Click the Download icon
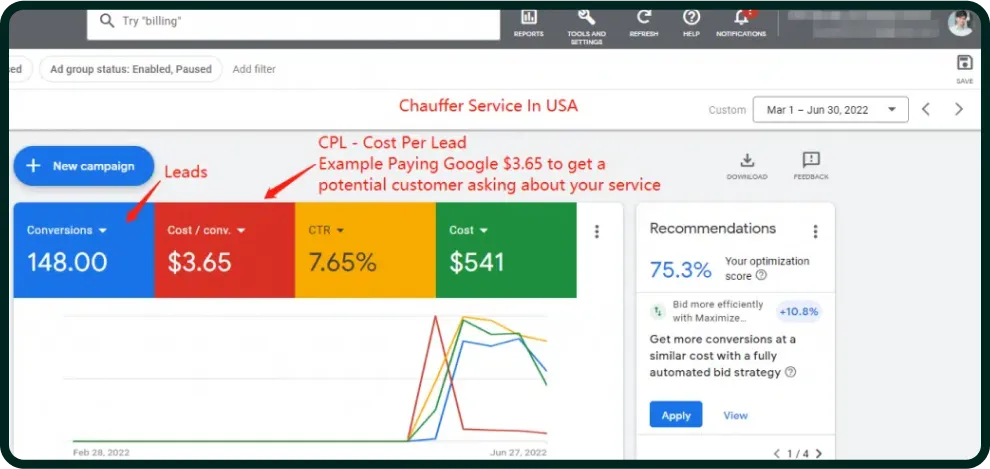The image size is (990, 469). (x=747, y=160)
